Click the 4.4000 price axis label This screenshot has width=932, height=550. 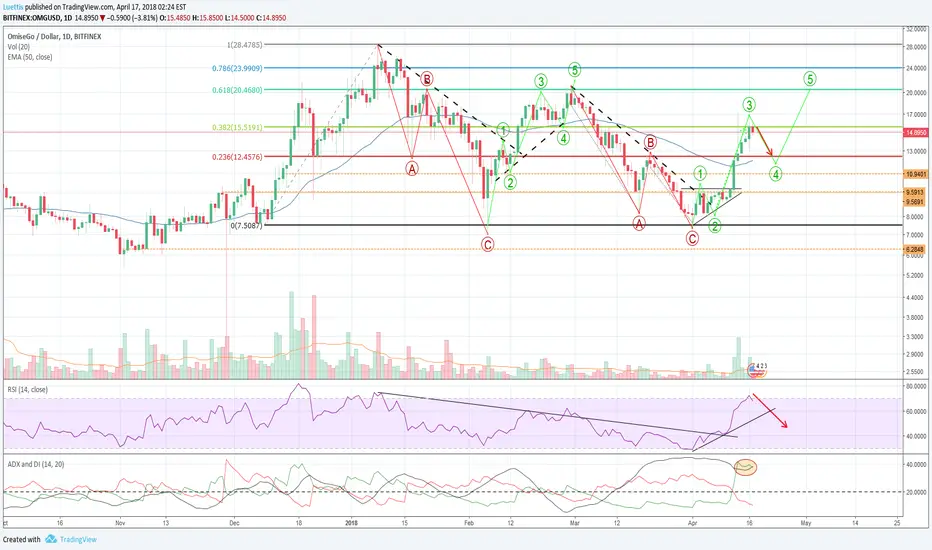(x=916, y=297)
